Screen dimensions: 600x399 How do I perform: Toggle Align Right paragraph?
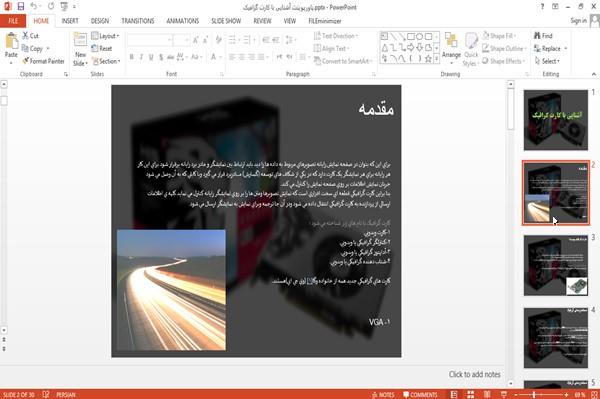click(x=251, y=57)
